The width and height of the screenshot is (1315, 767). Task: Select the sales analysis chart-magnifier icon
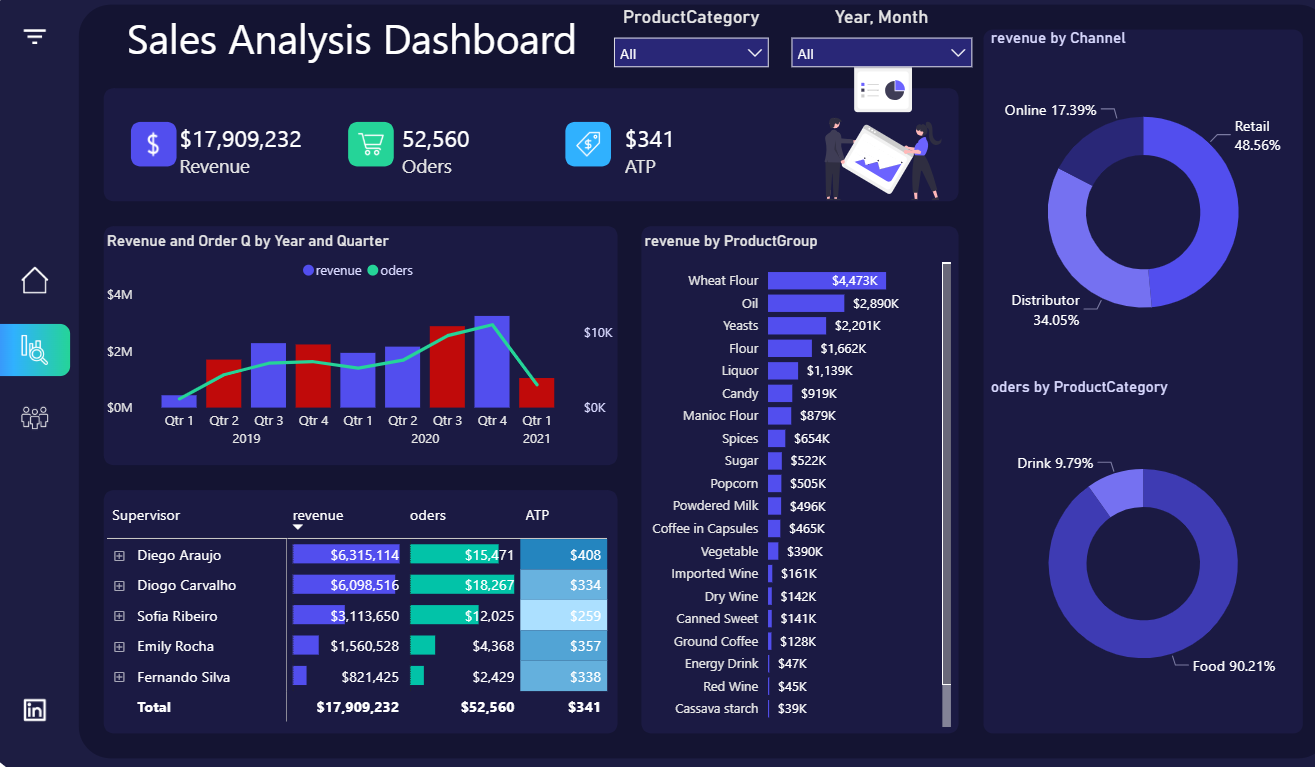tap(34, 349)
